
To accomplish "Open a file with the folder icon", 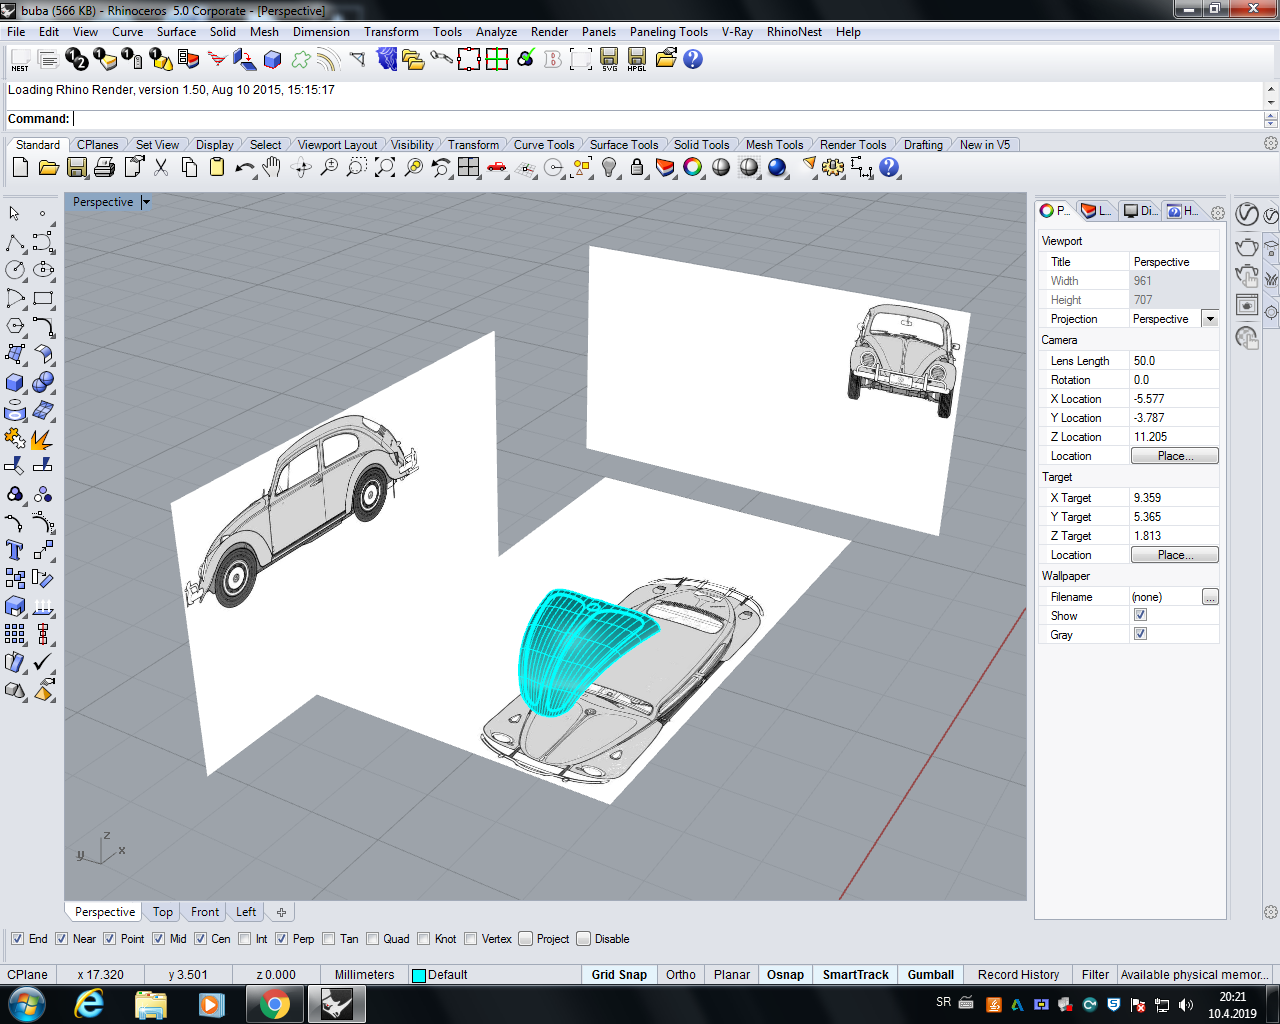I will pyautogui.click(x=48, y=168).
